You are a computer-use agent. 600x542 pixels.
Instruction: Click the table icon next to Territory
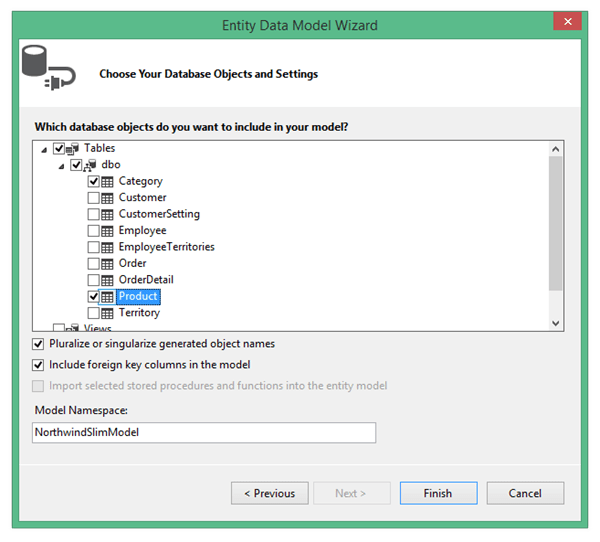tap(108, 313)
